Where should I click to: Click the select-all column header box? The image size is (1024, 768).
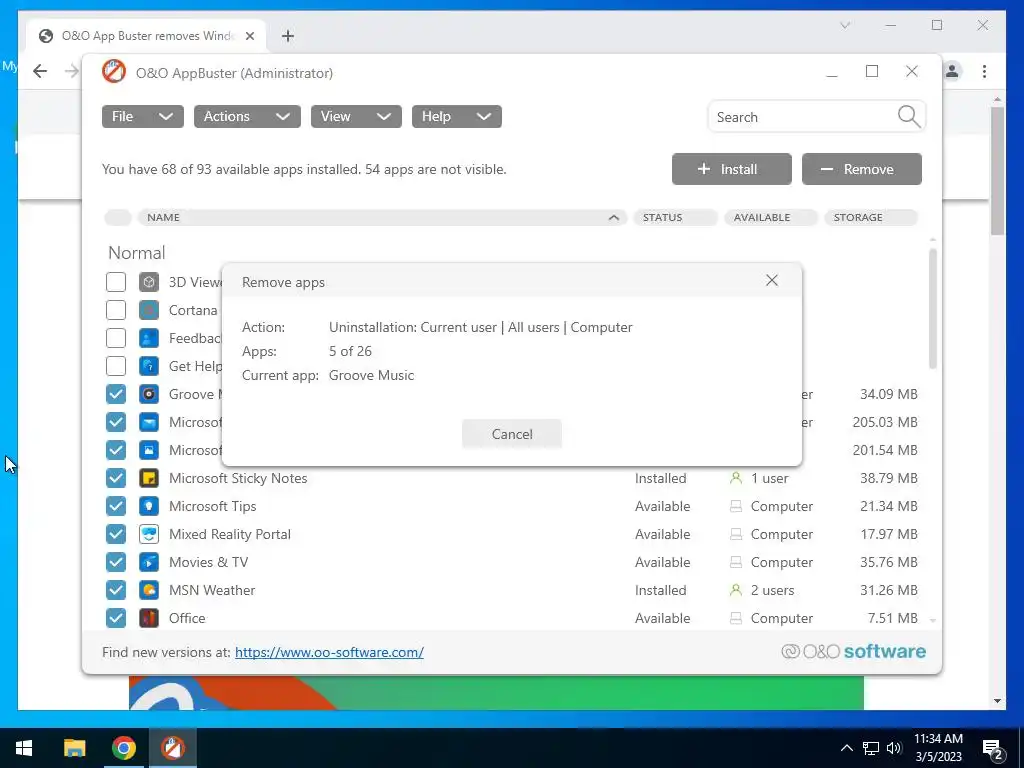click(x=118, y=217)
